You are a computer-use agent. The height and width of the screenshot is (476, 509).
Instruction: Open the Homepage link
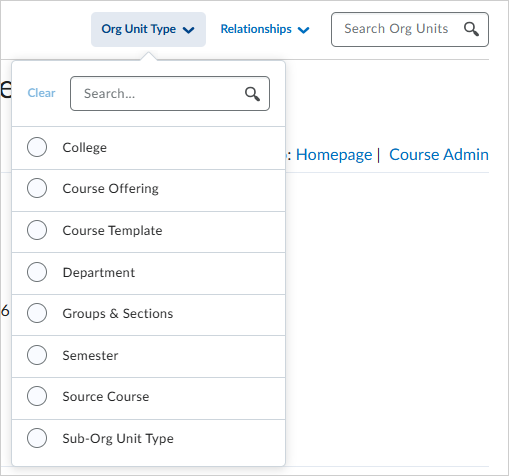click(x=334, y=155)
